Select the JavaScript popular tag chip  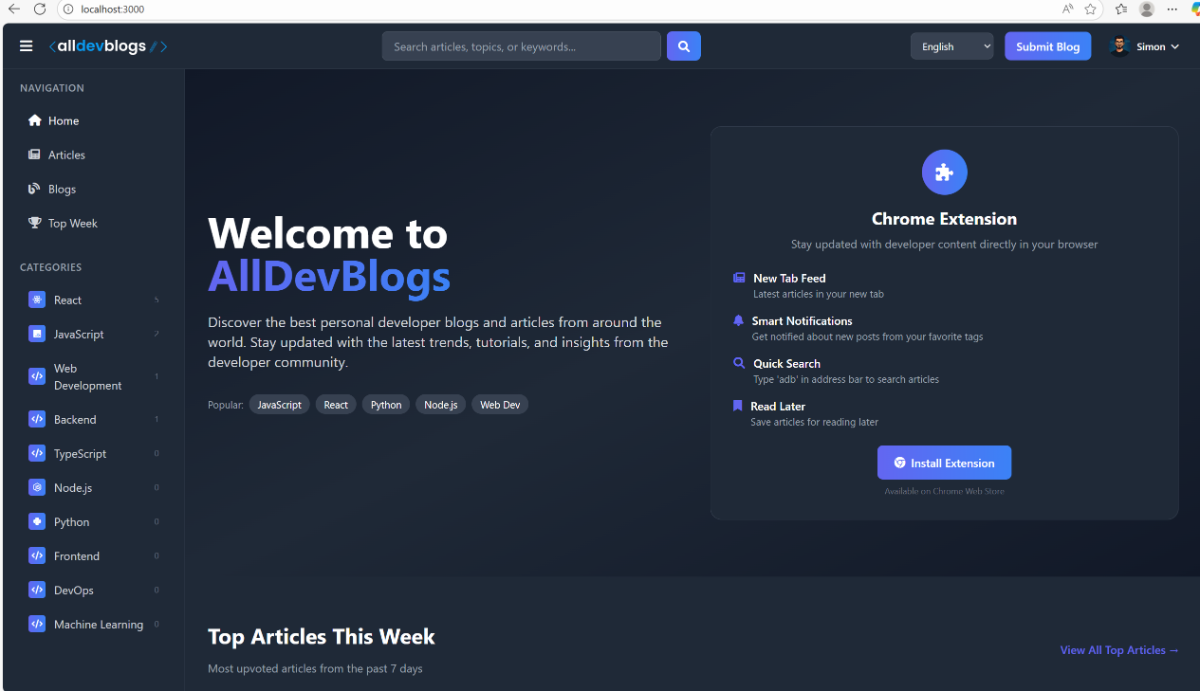coord(279,405)
